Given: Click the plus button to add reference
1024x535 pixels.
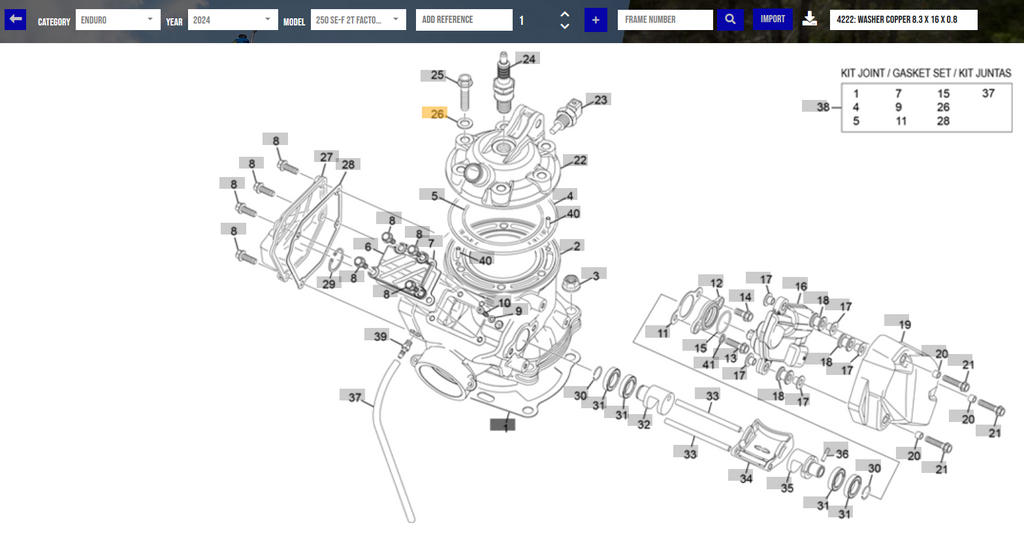Looking at the screenshot, I should pos(595,19).
